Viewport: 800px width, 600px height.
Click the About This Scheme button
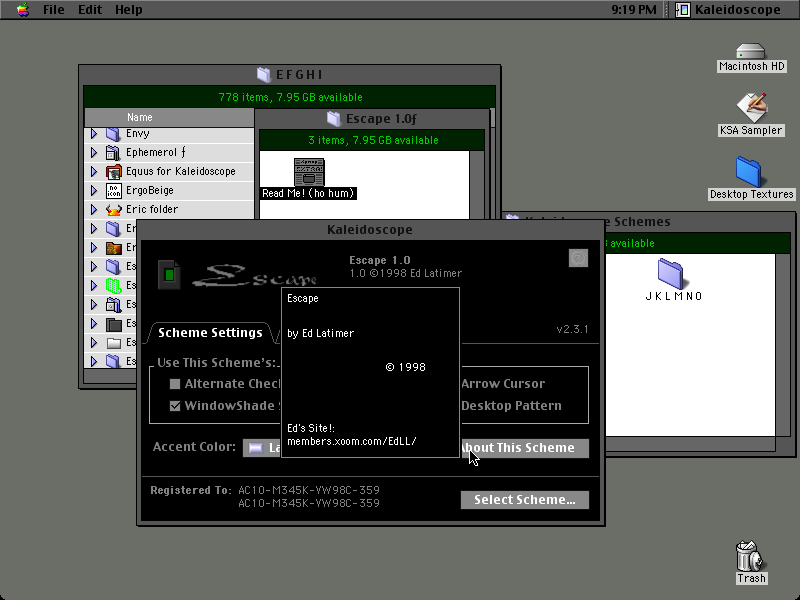(x=524, y=448)
